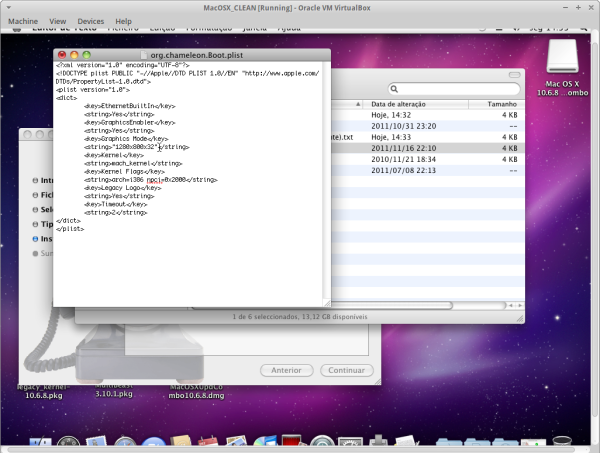Select the MacOSXUpdCombo10.6.8.dmg desktop file
The height and width of the screenshot is (453, 600).
pos(196,392)
